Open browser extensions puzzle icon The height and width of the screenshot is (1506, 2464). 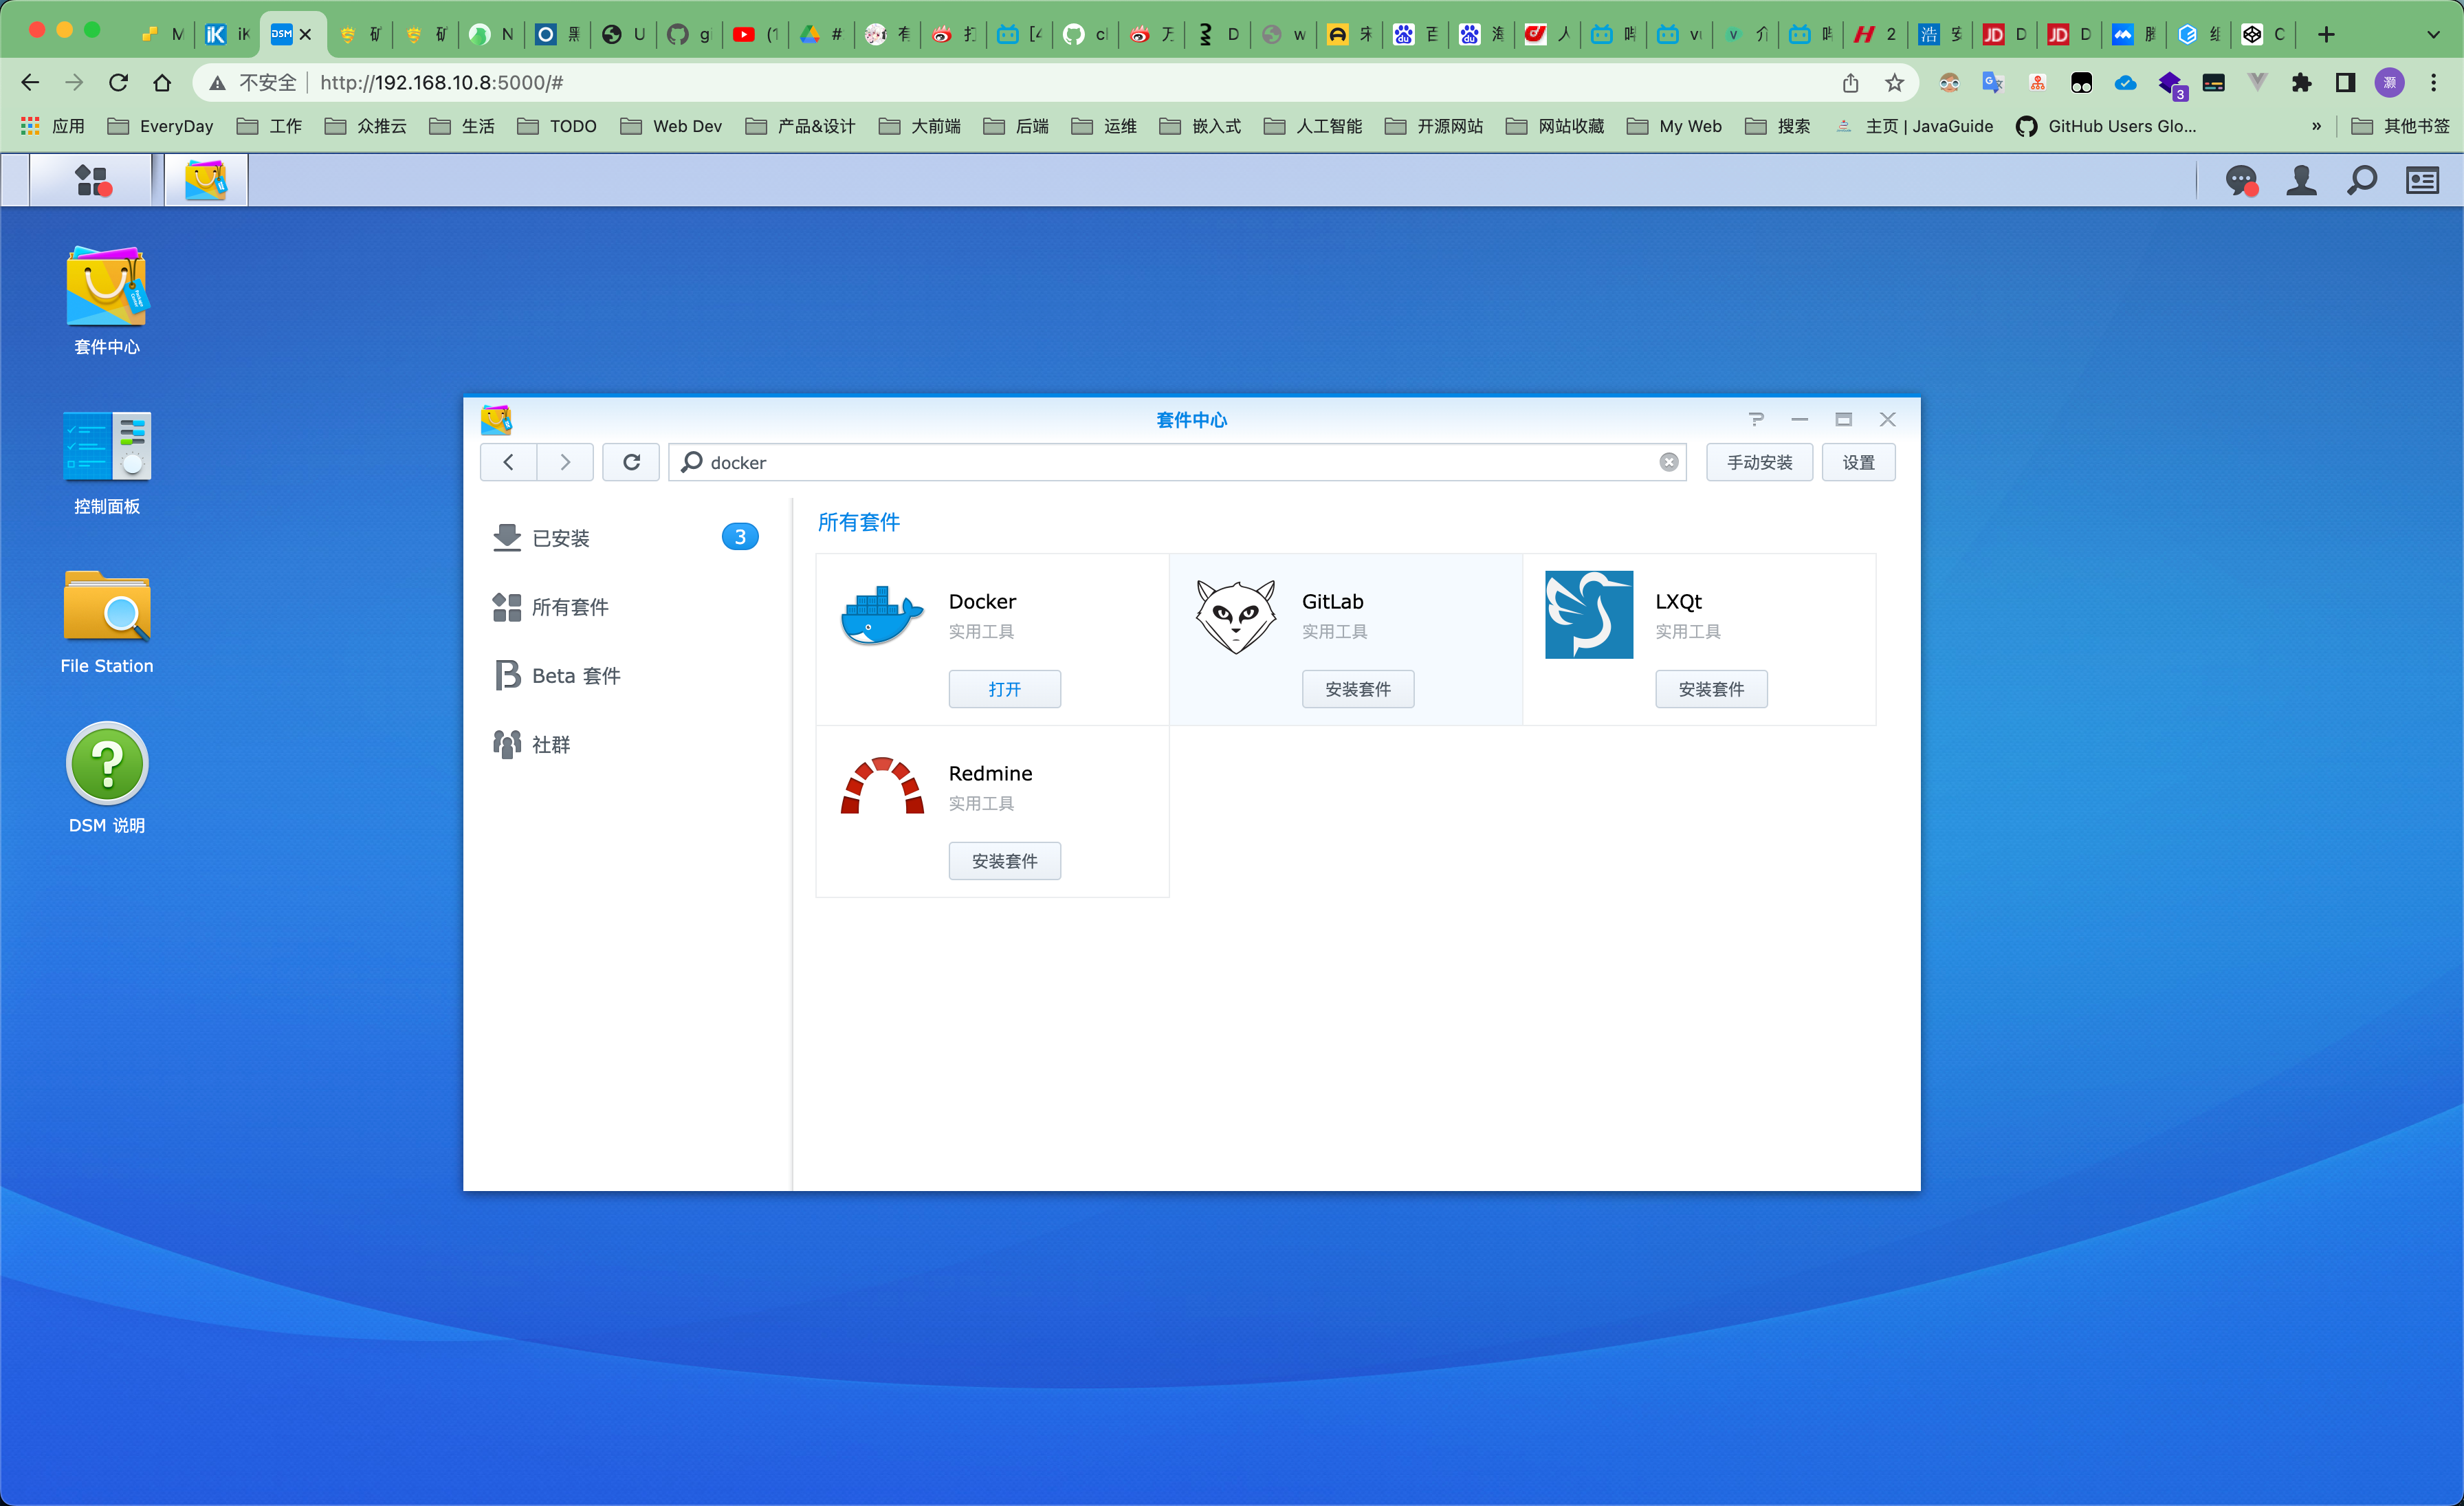point(2301,83)
